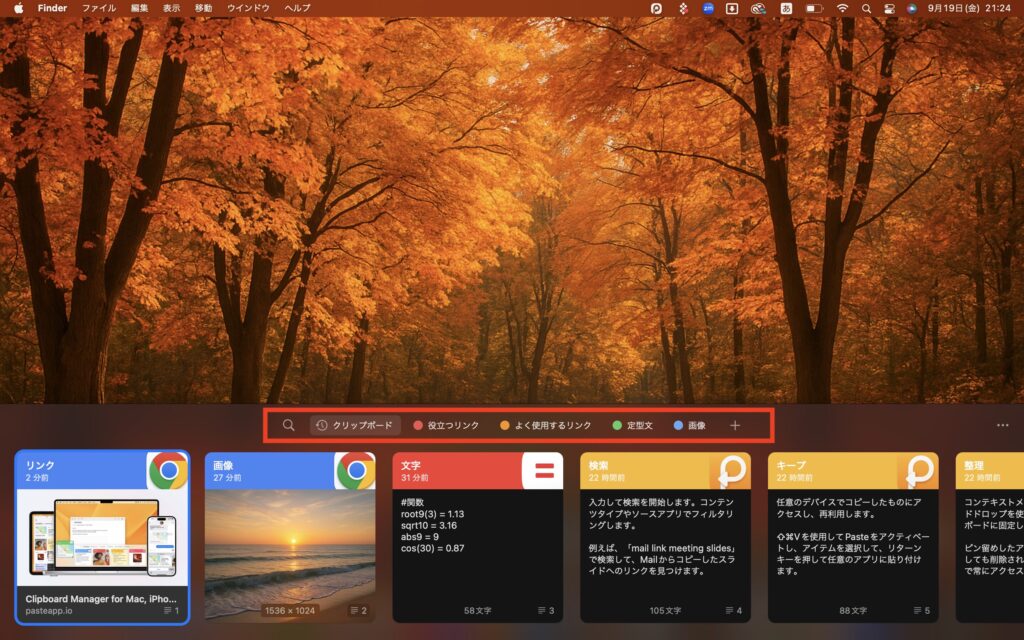The height and width of the screenshot is (640, 1024).
Task: Click the Wi-Fi status icon
Action: point(842,8)
